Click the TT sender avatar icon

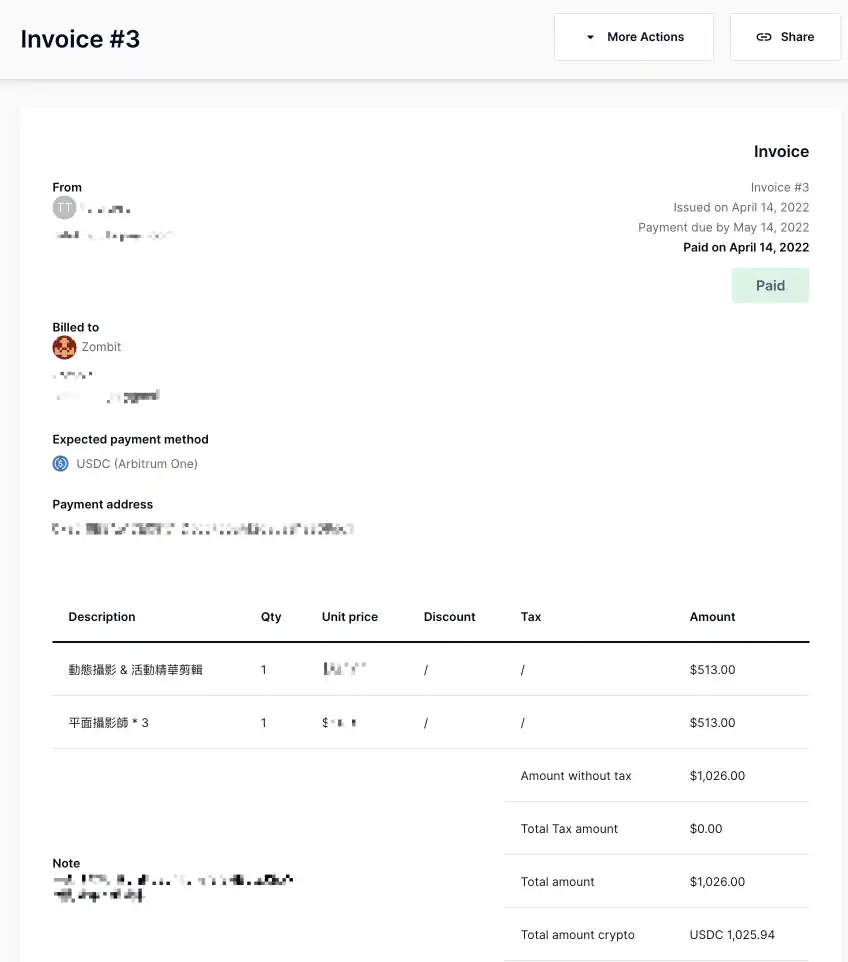[x=64, y=208]
